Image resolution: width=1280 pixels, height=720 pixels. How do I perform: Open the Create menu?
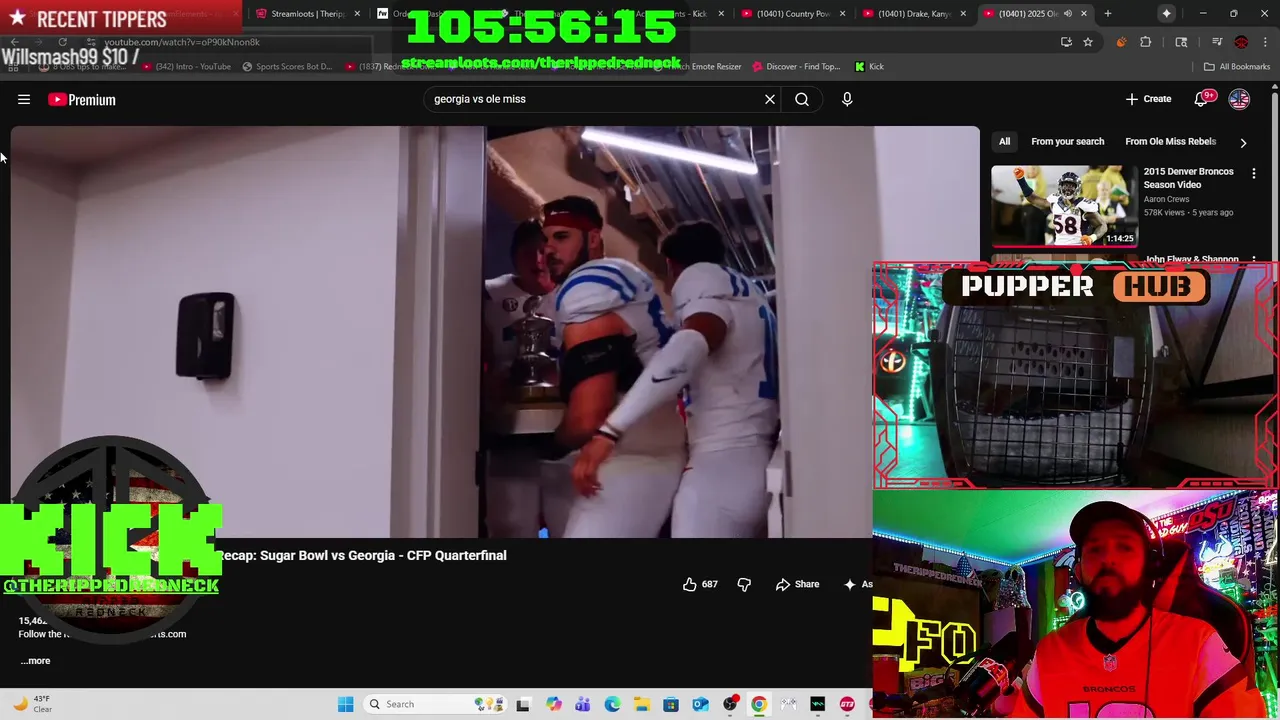pos(1148,99)
